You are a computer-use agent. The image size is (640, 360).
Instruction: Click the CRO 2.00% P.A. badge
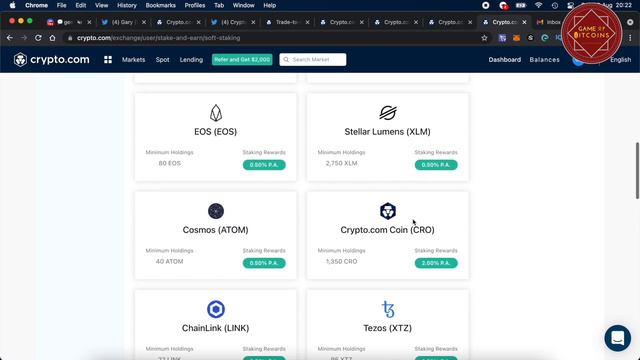click(x=436, y=263)
